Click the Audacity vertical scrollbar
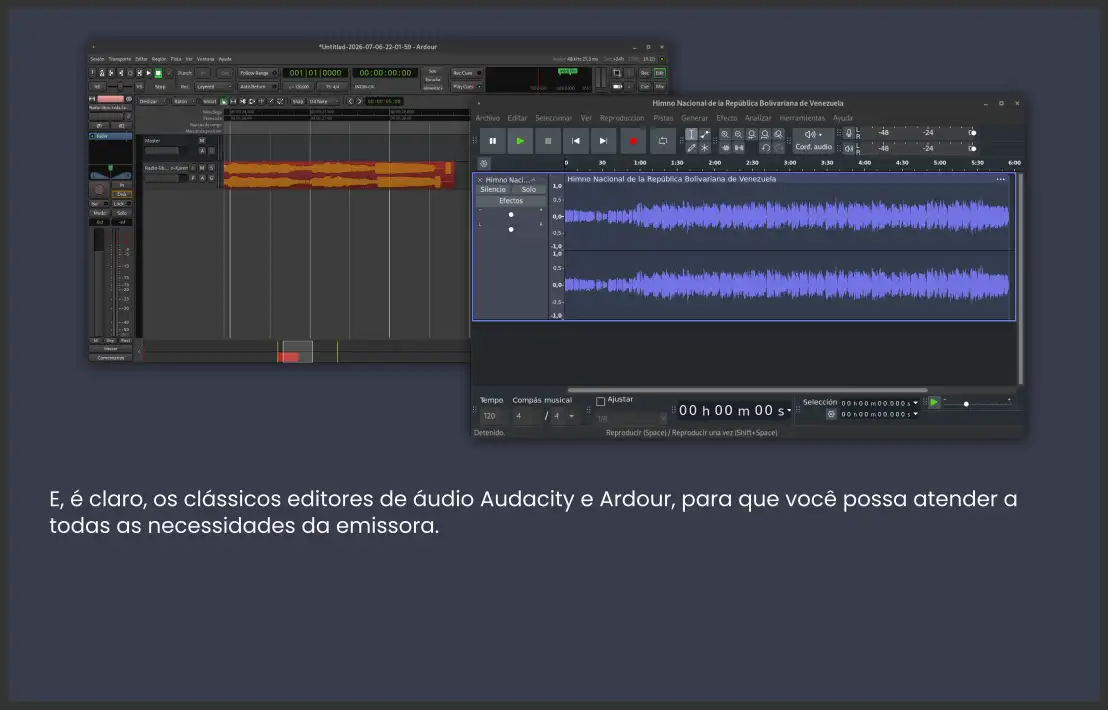This screenshot has width=1108, height=710. [x=1020, y=279]
